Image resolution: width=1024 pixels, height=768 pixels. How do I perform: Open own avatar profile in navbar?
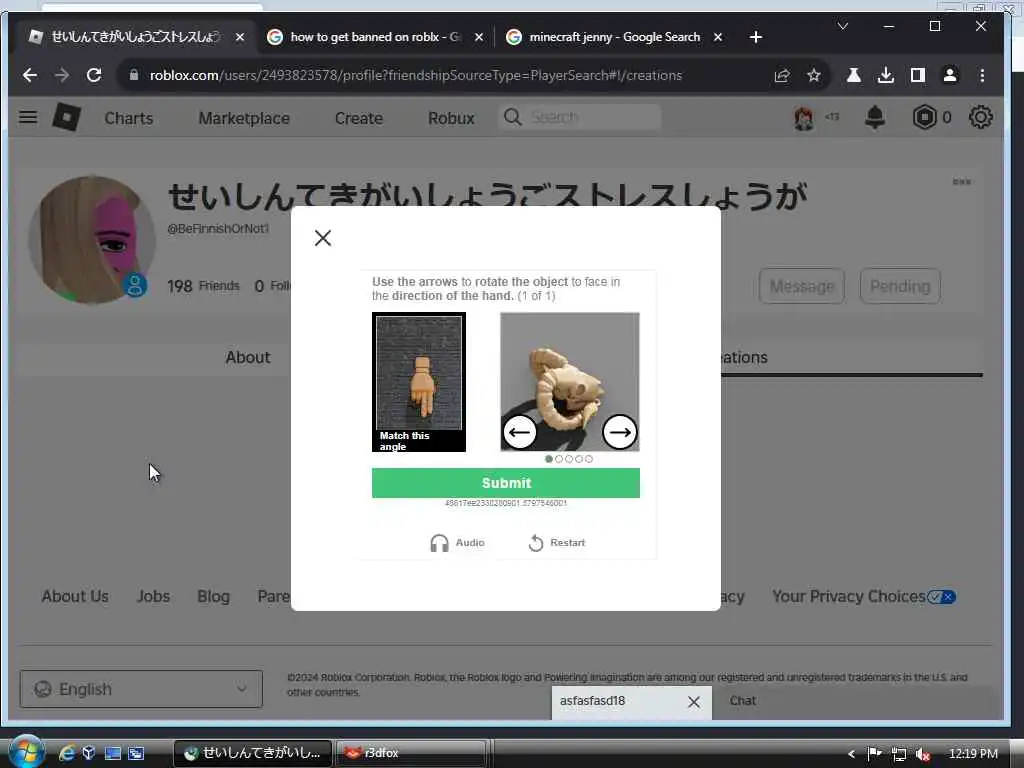click(x=804, y=118)
